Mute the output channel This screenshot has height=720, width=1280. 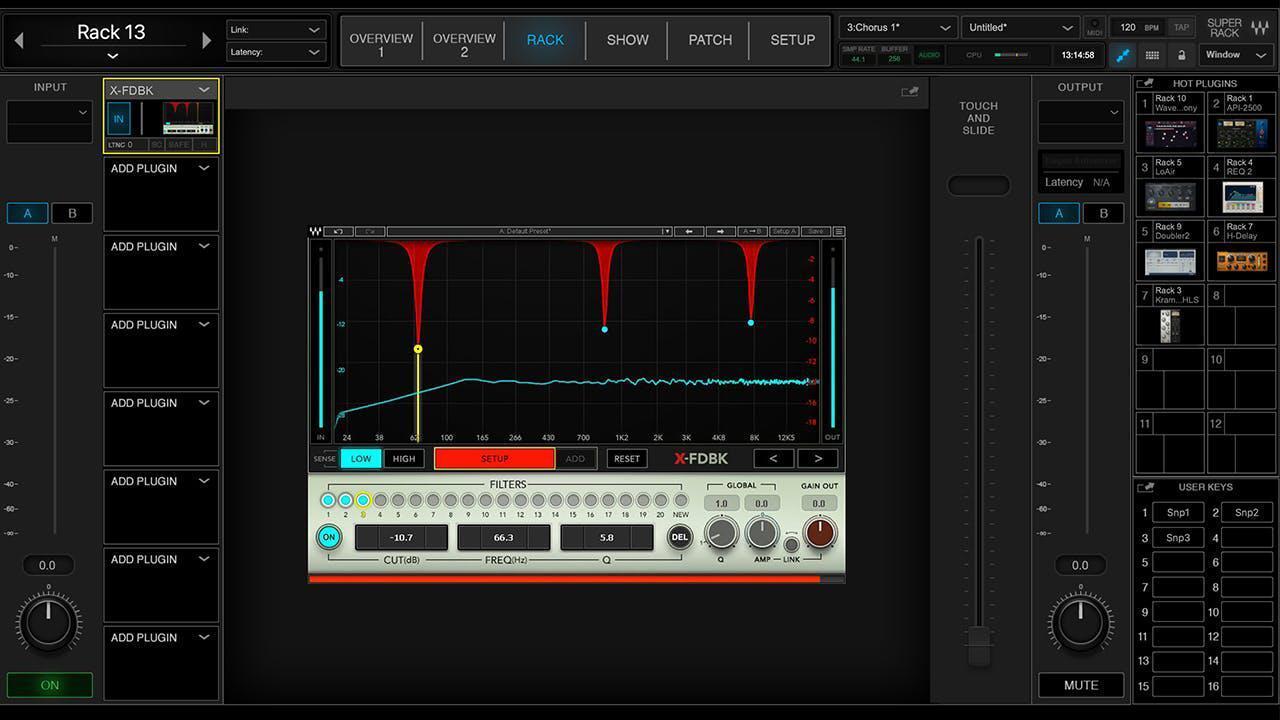click(1080, 685)
